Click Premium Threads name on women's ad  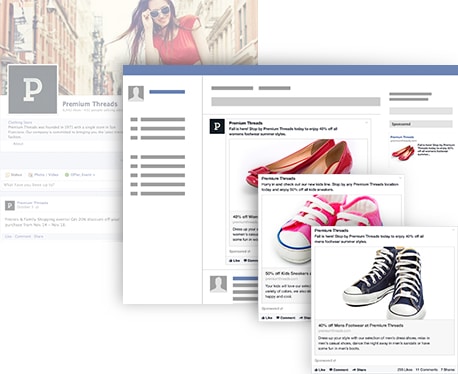click(246, 123)
